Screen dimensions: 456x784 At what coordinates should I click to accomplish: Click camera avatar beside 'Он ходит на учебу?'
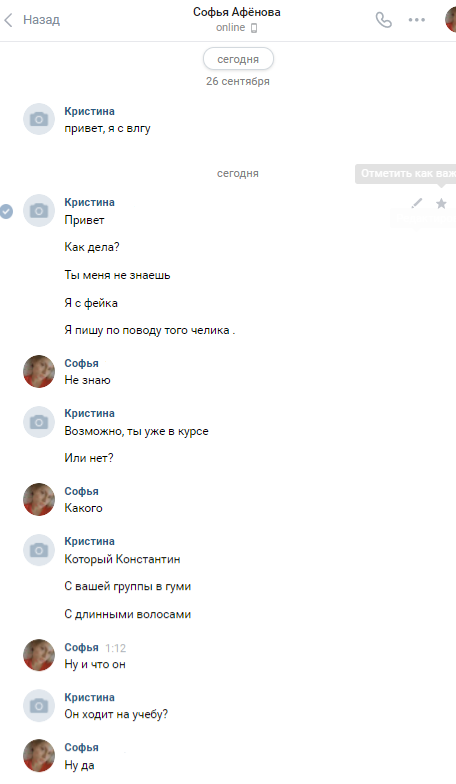pos(39,706)
